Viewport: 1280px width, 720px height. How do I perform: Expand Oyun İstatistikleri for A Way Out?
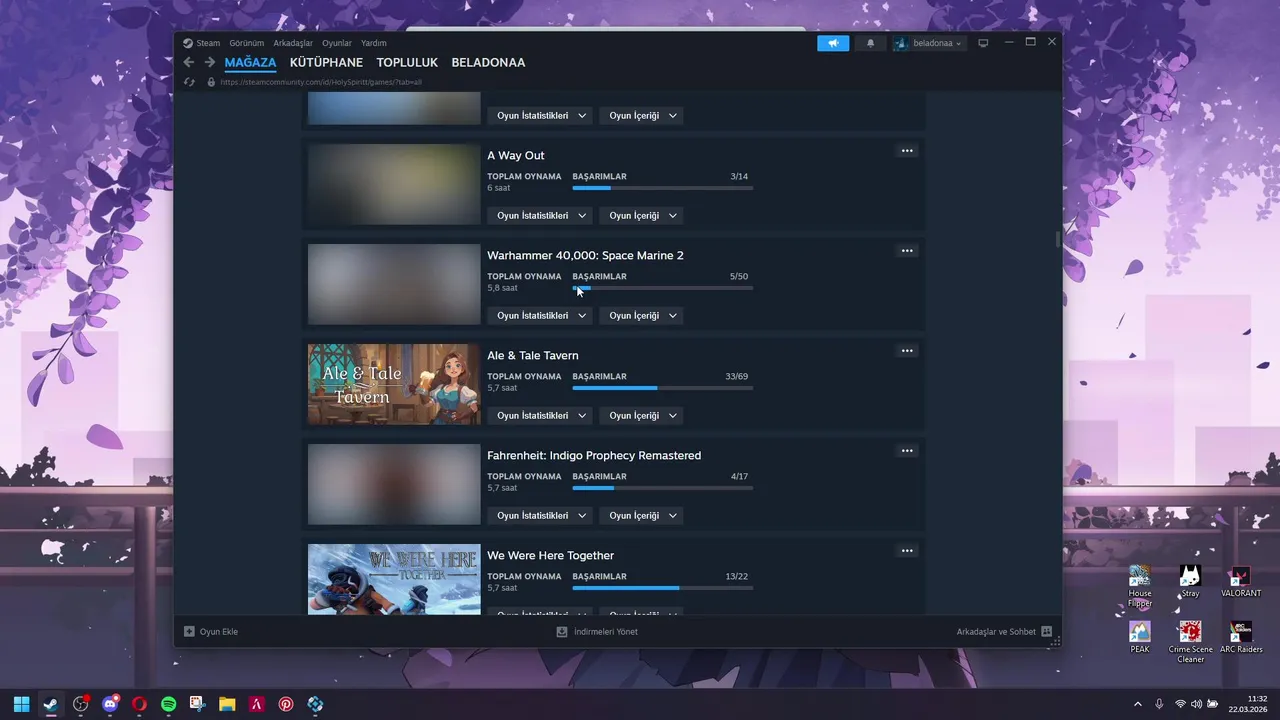pos(541,216)
